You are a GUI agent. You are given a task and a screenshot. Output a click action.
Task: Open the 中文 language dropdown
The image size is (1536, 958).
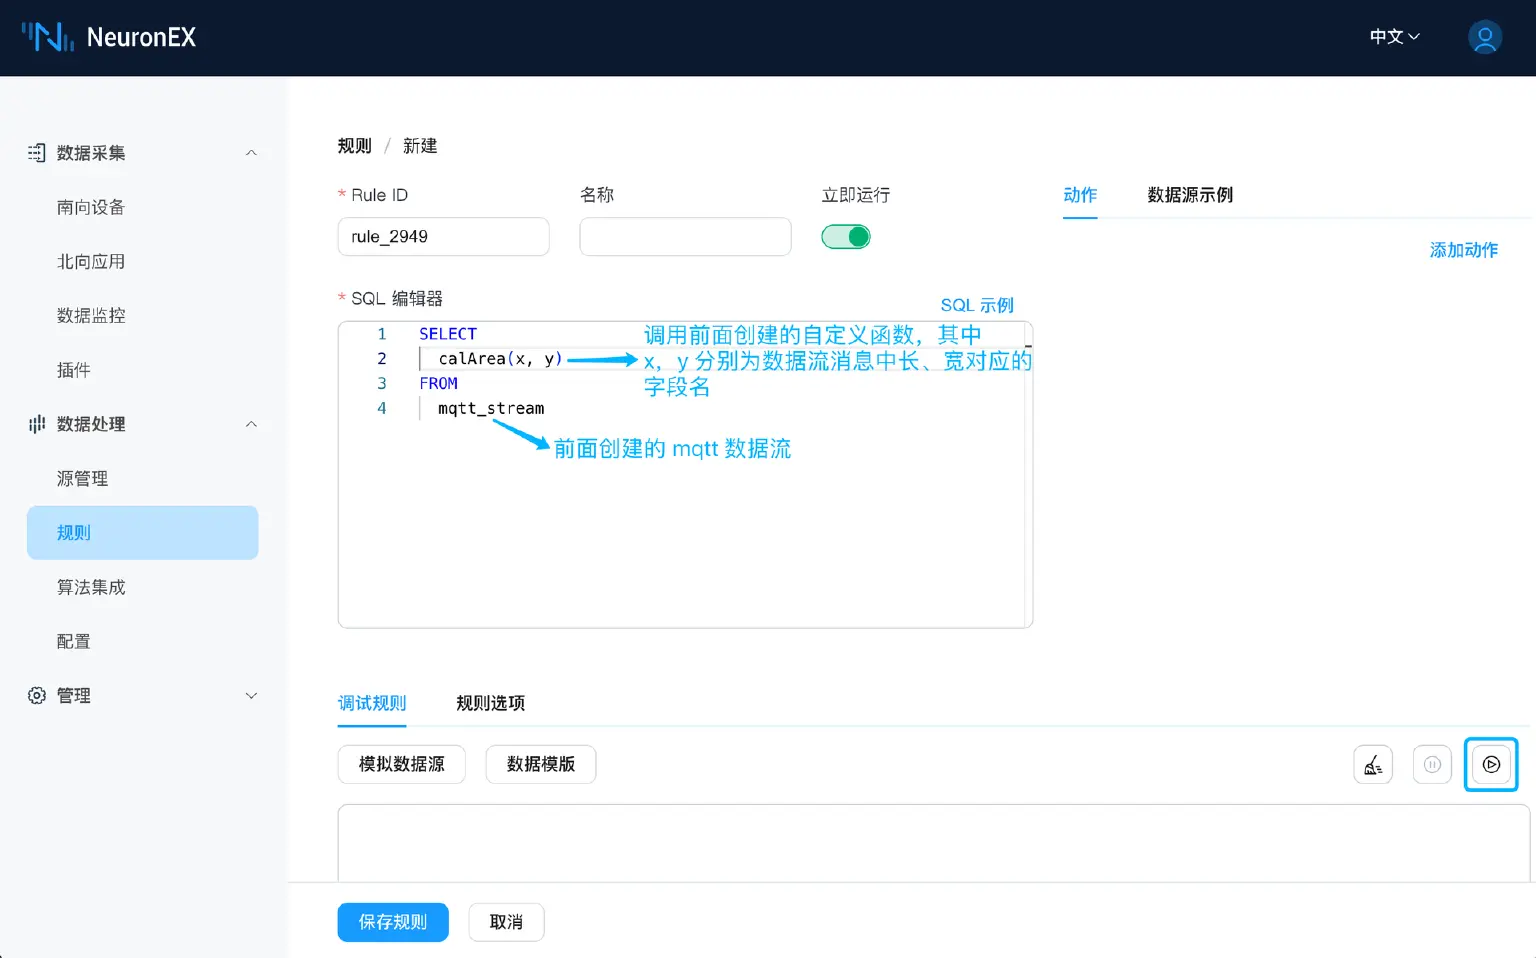pyautogui.click(x=1394, y=37)
